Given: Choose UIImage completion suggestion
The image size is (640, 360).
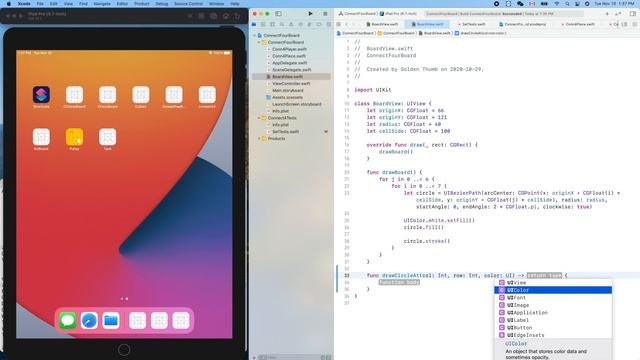Looking at the screenshot, I should pos(553,305).
